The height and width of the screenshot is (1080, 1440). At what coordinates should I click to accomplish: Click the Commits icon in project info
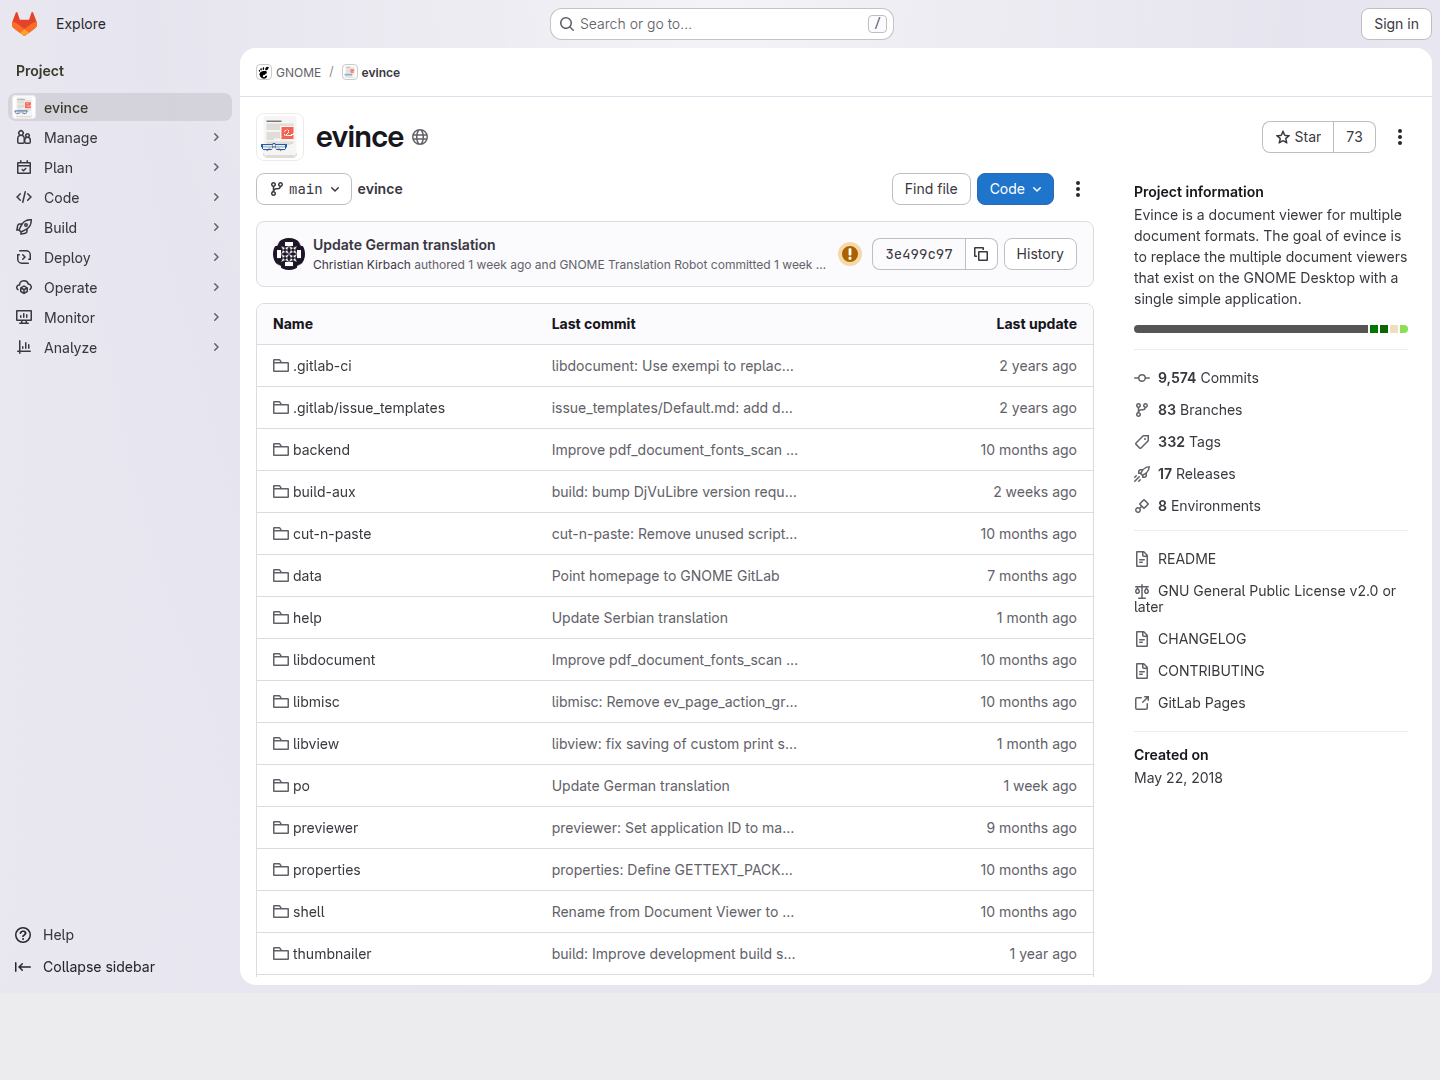click(x=1142, y=378)
